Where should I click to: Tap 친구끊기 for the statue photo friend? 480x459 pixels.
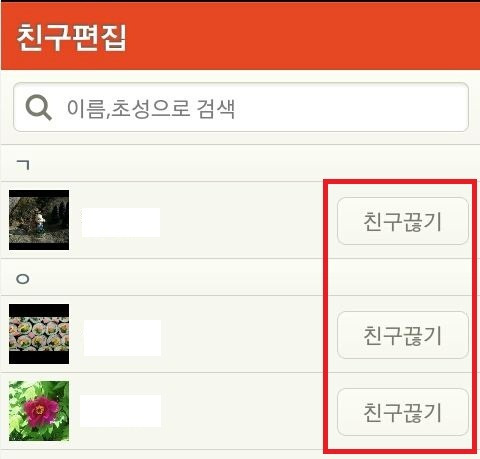pyautogui.click(x=403, y=221)
